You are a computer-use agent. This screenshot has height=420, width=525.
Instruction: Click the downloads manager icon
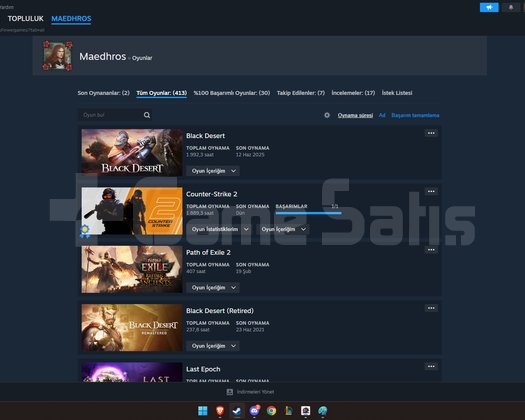click(x=230, y=392)
